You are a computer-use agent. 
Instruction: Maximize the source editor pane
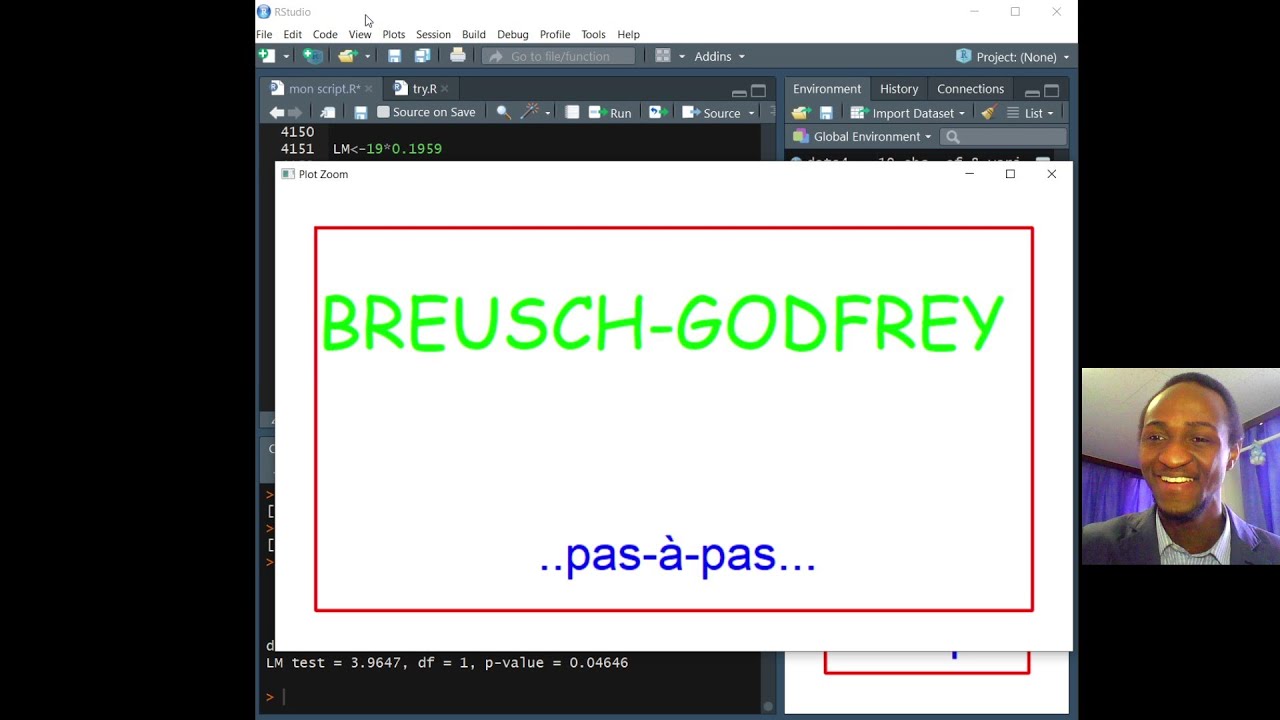click(758, 90)
